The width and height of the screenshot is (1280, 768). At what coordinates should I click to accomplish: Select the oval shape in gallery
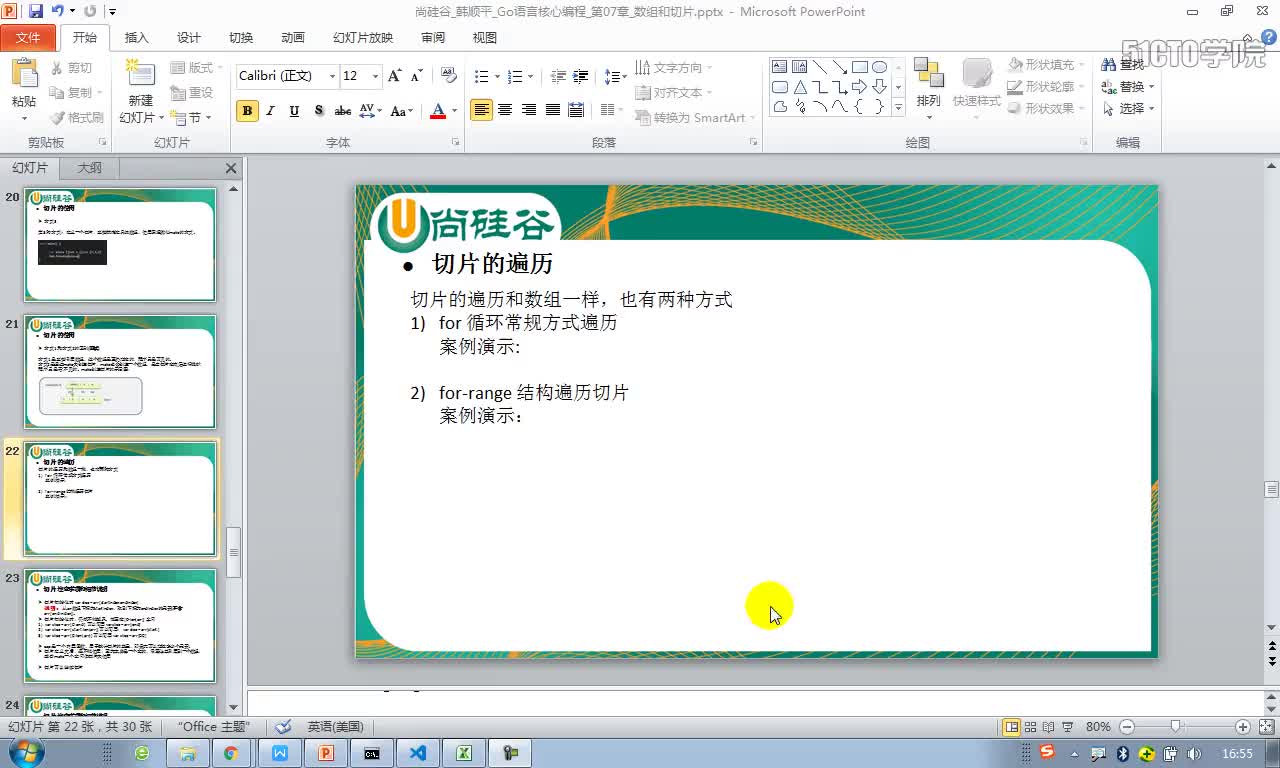coord(879,67)
